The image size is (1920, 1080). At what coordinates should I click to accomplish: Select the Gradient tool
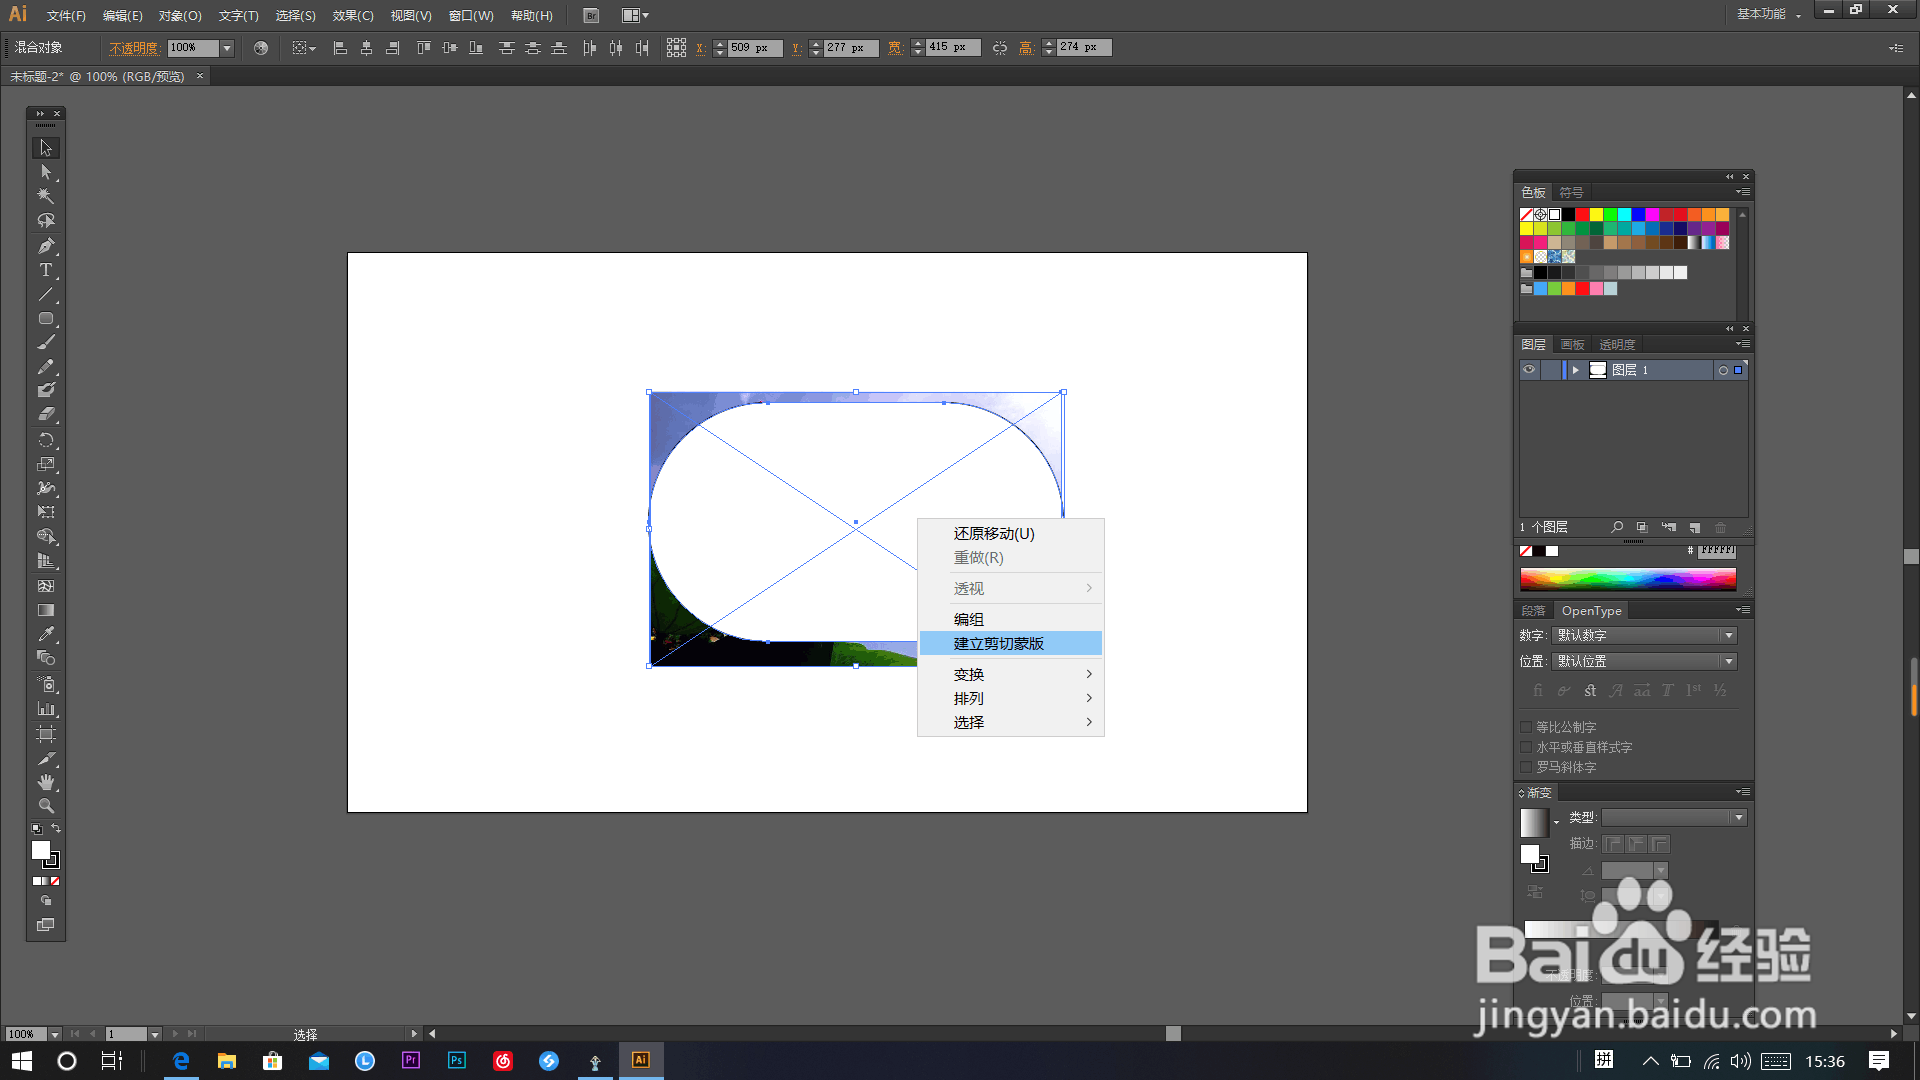click(x=46, y=610)
